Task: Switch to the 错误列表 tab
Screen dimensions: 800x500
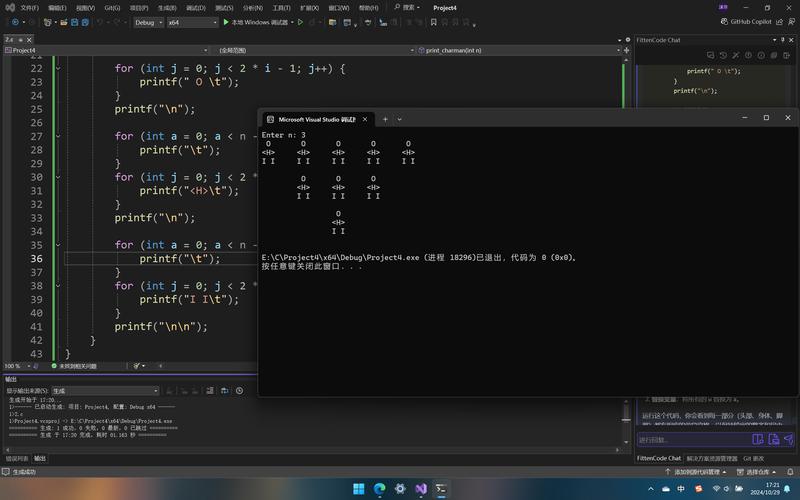Action: click(17, 459)
